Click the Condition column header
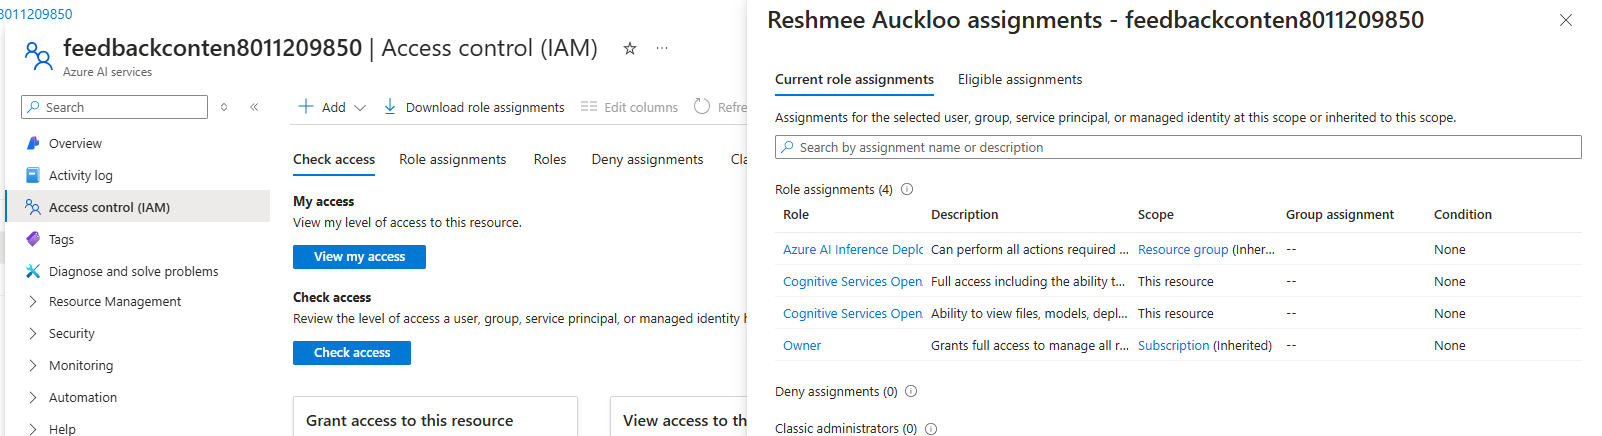Screen dimensions: 1602x436 1462,214
